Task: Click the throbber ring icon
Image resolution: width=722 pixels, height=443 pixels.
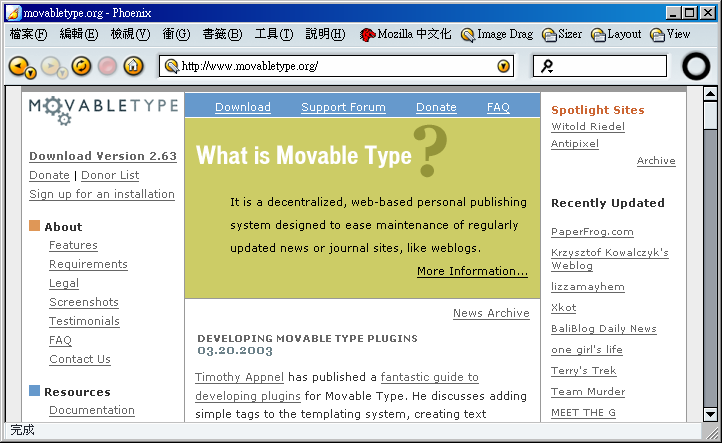Action: [696, 66]
